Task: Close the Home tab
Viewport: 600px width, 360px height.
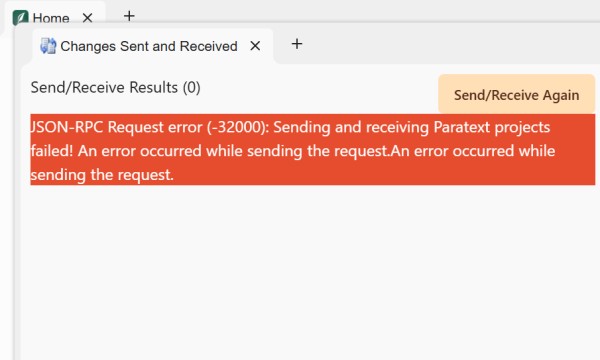Action: (88, 18)
